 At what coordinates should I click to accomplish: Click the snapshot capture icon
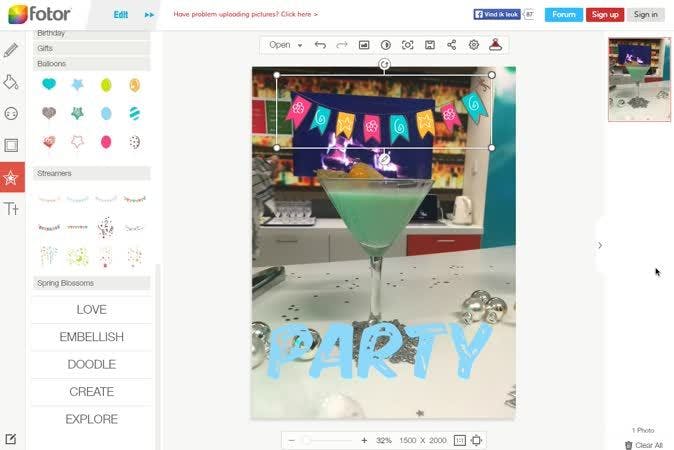point(407,45)
